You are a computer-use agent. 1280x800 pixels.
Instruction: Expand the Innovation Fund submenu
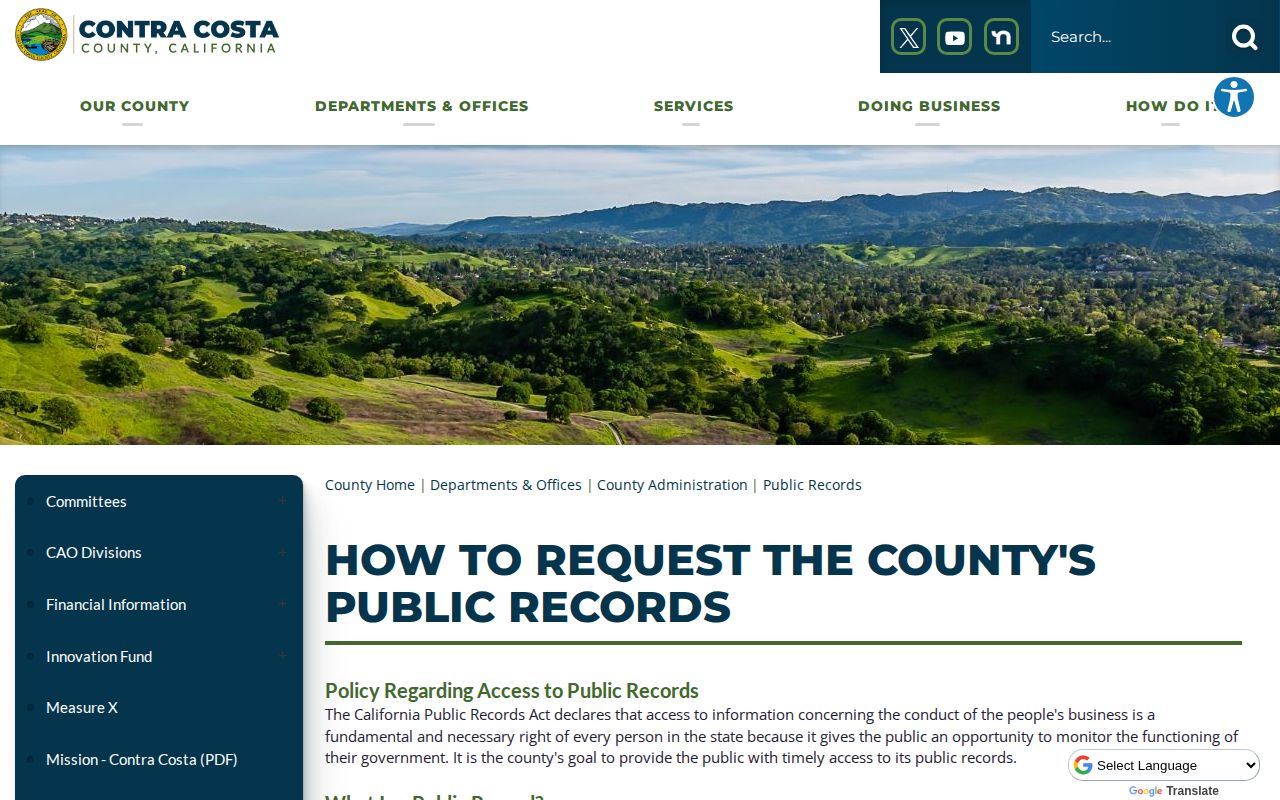(282, 656)
